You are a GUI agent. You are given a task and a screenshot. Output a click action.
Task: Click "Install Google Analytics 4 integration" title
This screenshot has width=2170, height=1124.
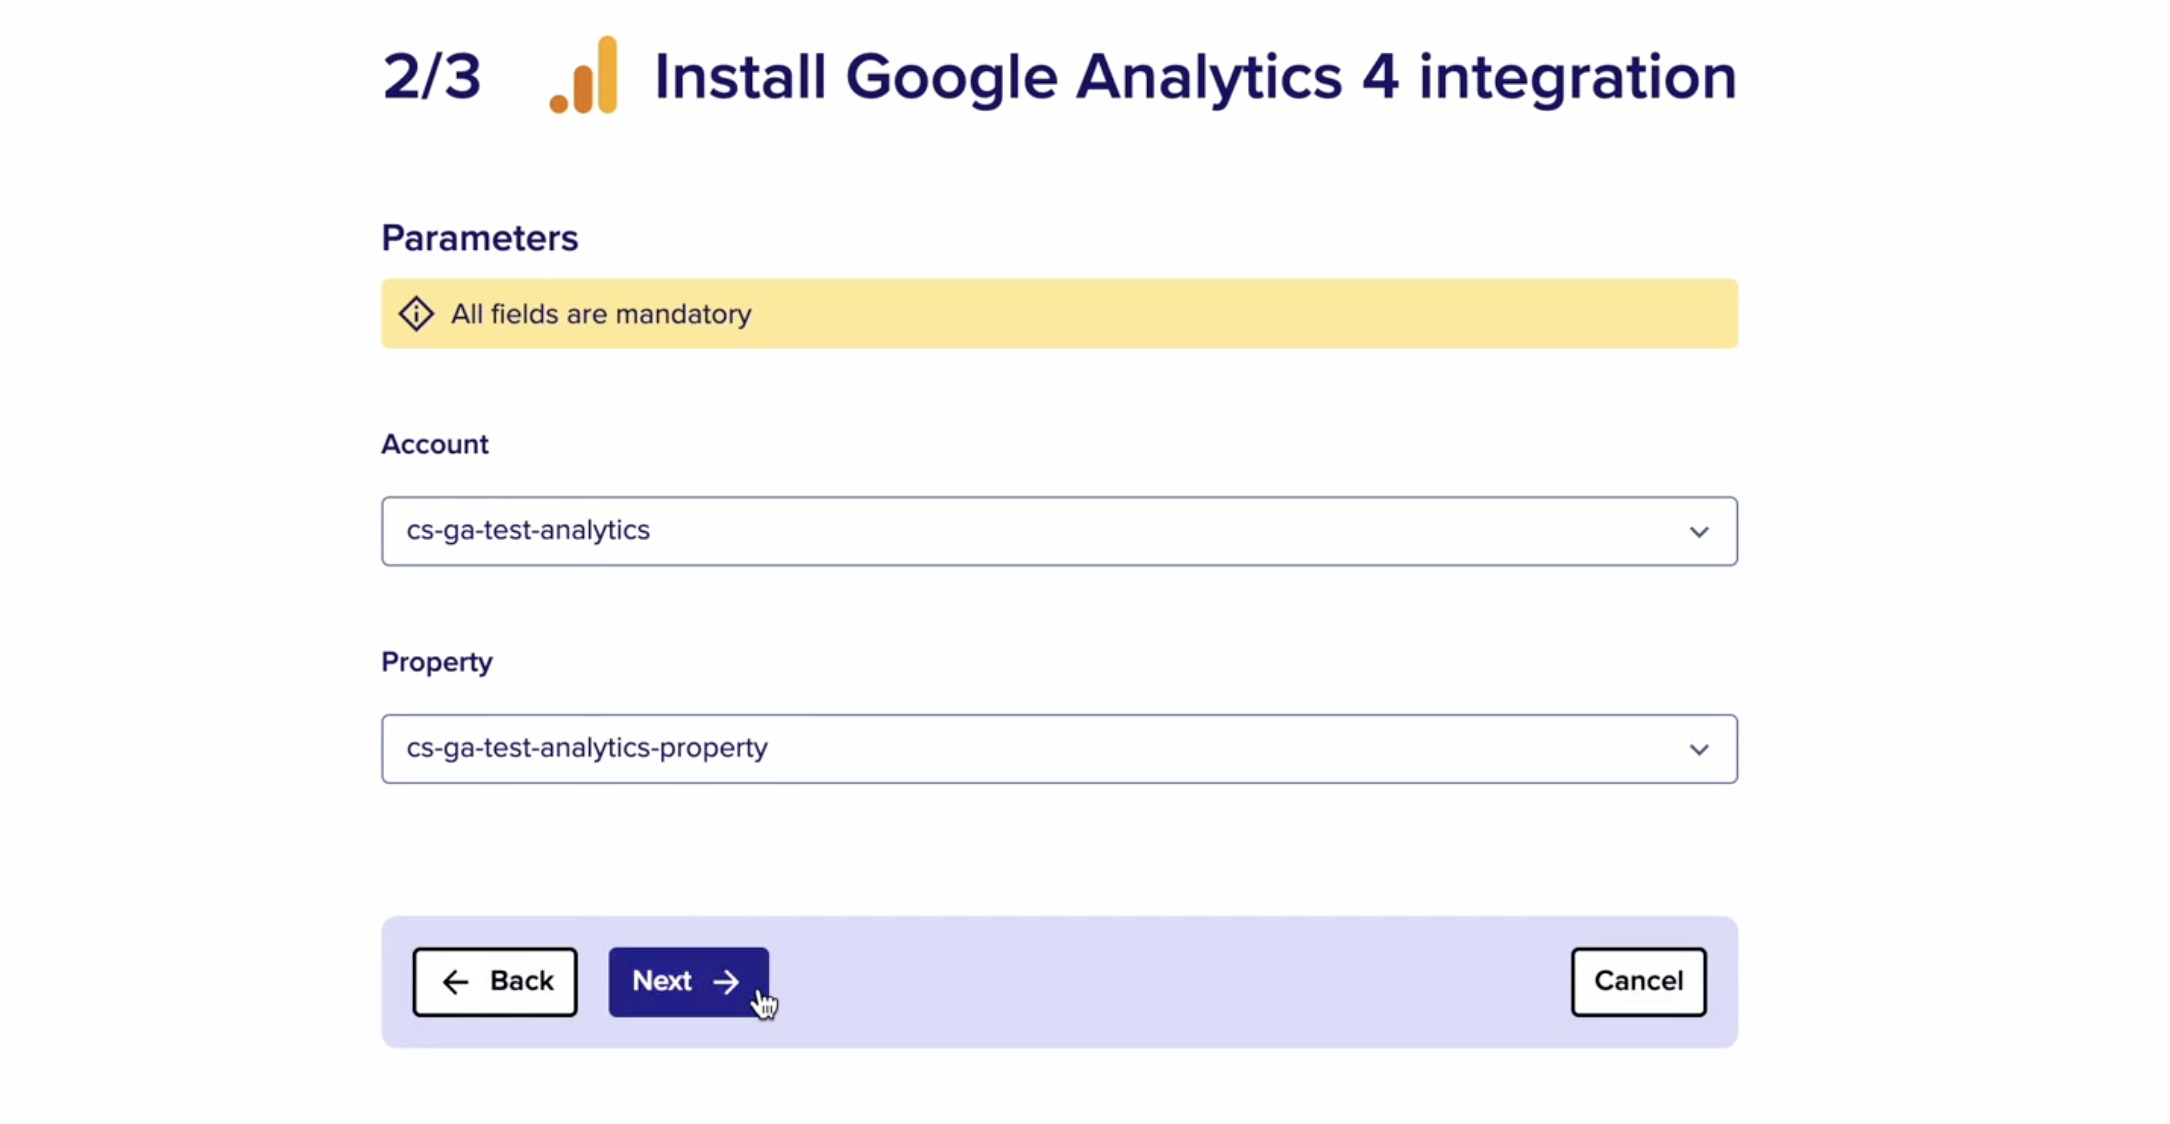[1195, 78]
